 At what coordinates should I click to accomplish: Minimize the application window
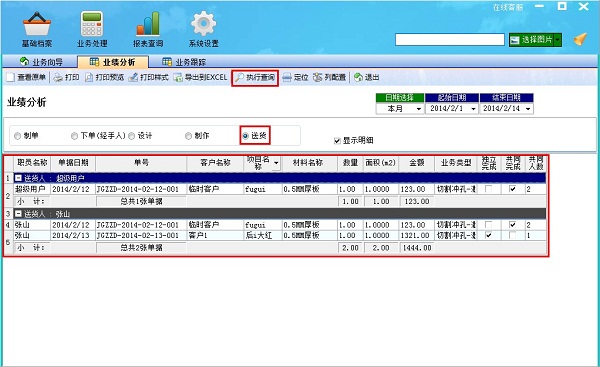tap(540, 7)
